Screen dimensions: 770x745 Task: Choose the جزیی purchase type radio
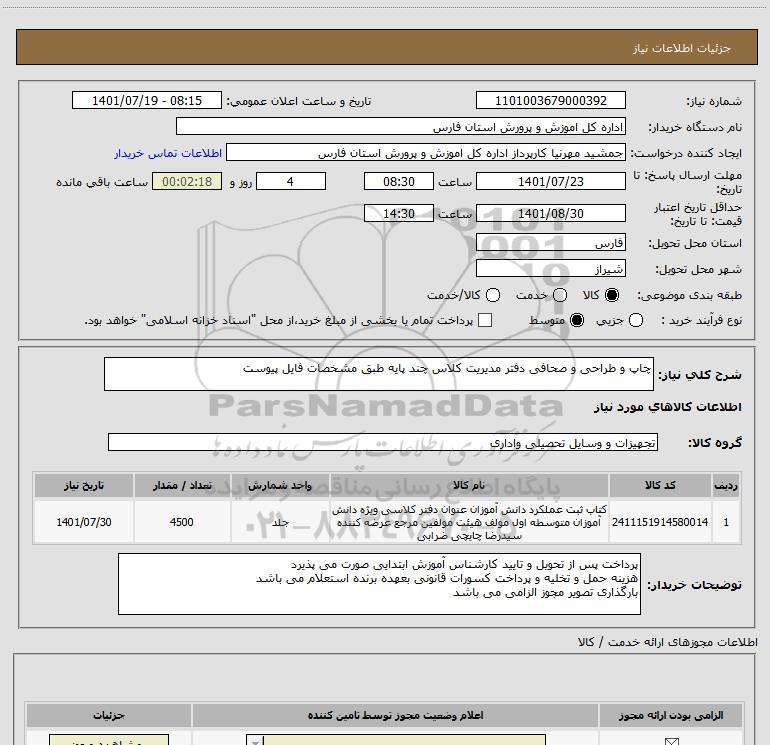pyautogui.click(x=636, y=320)
